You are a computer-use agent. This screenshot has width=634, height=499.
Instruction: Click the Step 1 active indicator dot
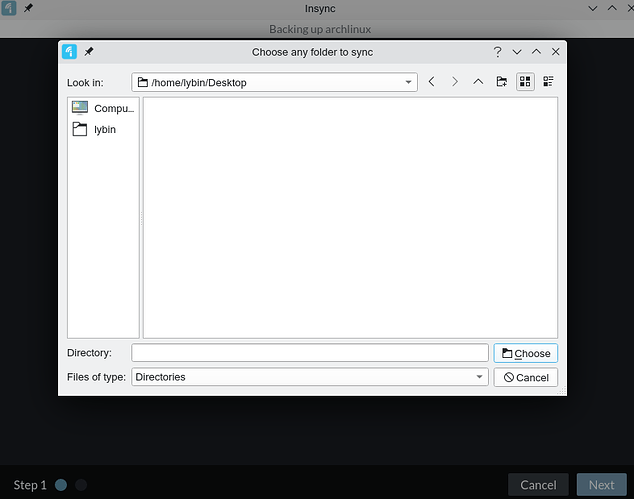point(61,484)
